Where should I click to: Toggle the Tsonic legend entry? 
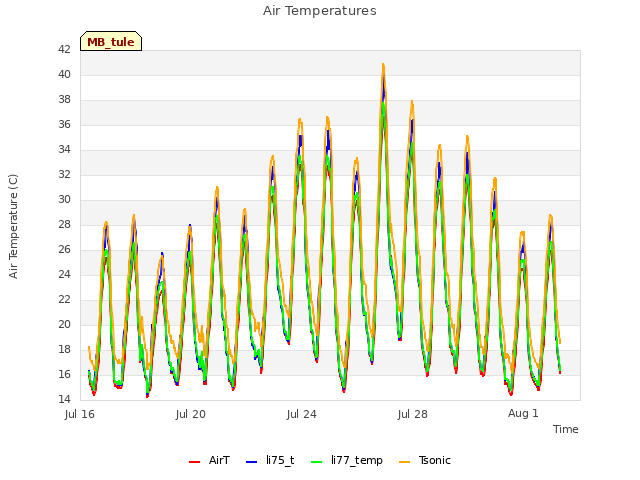tap(425, 460)
